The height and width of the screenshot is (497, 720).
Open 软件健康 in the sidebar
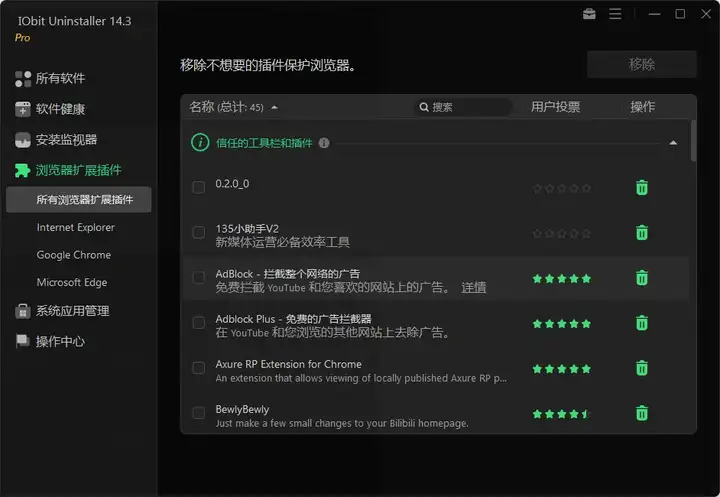(x=60, y=109)
